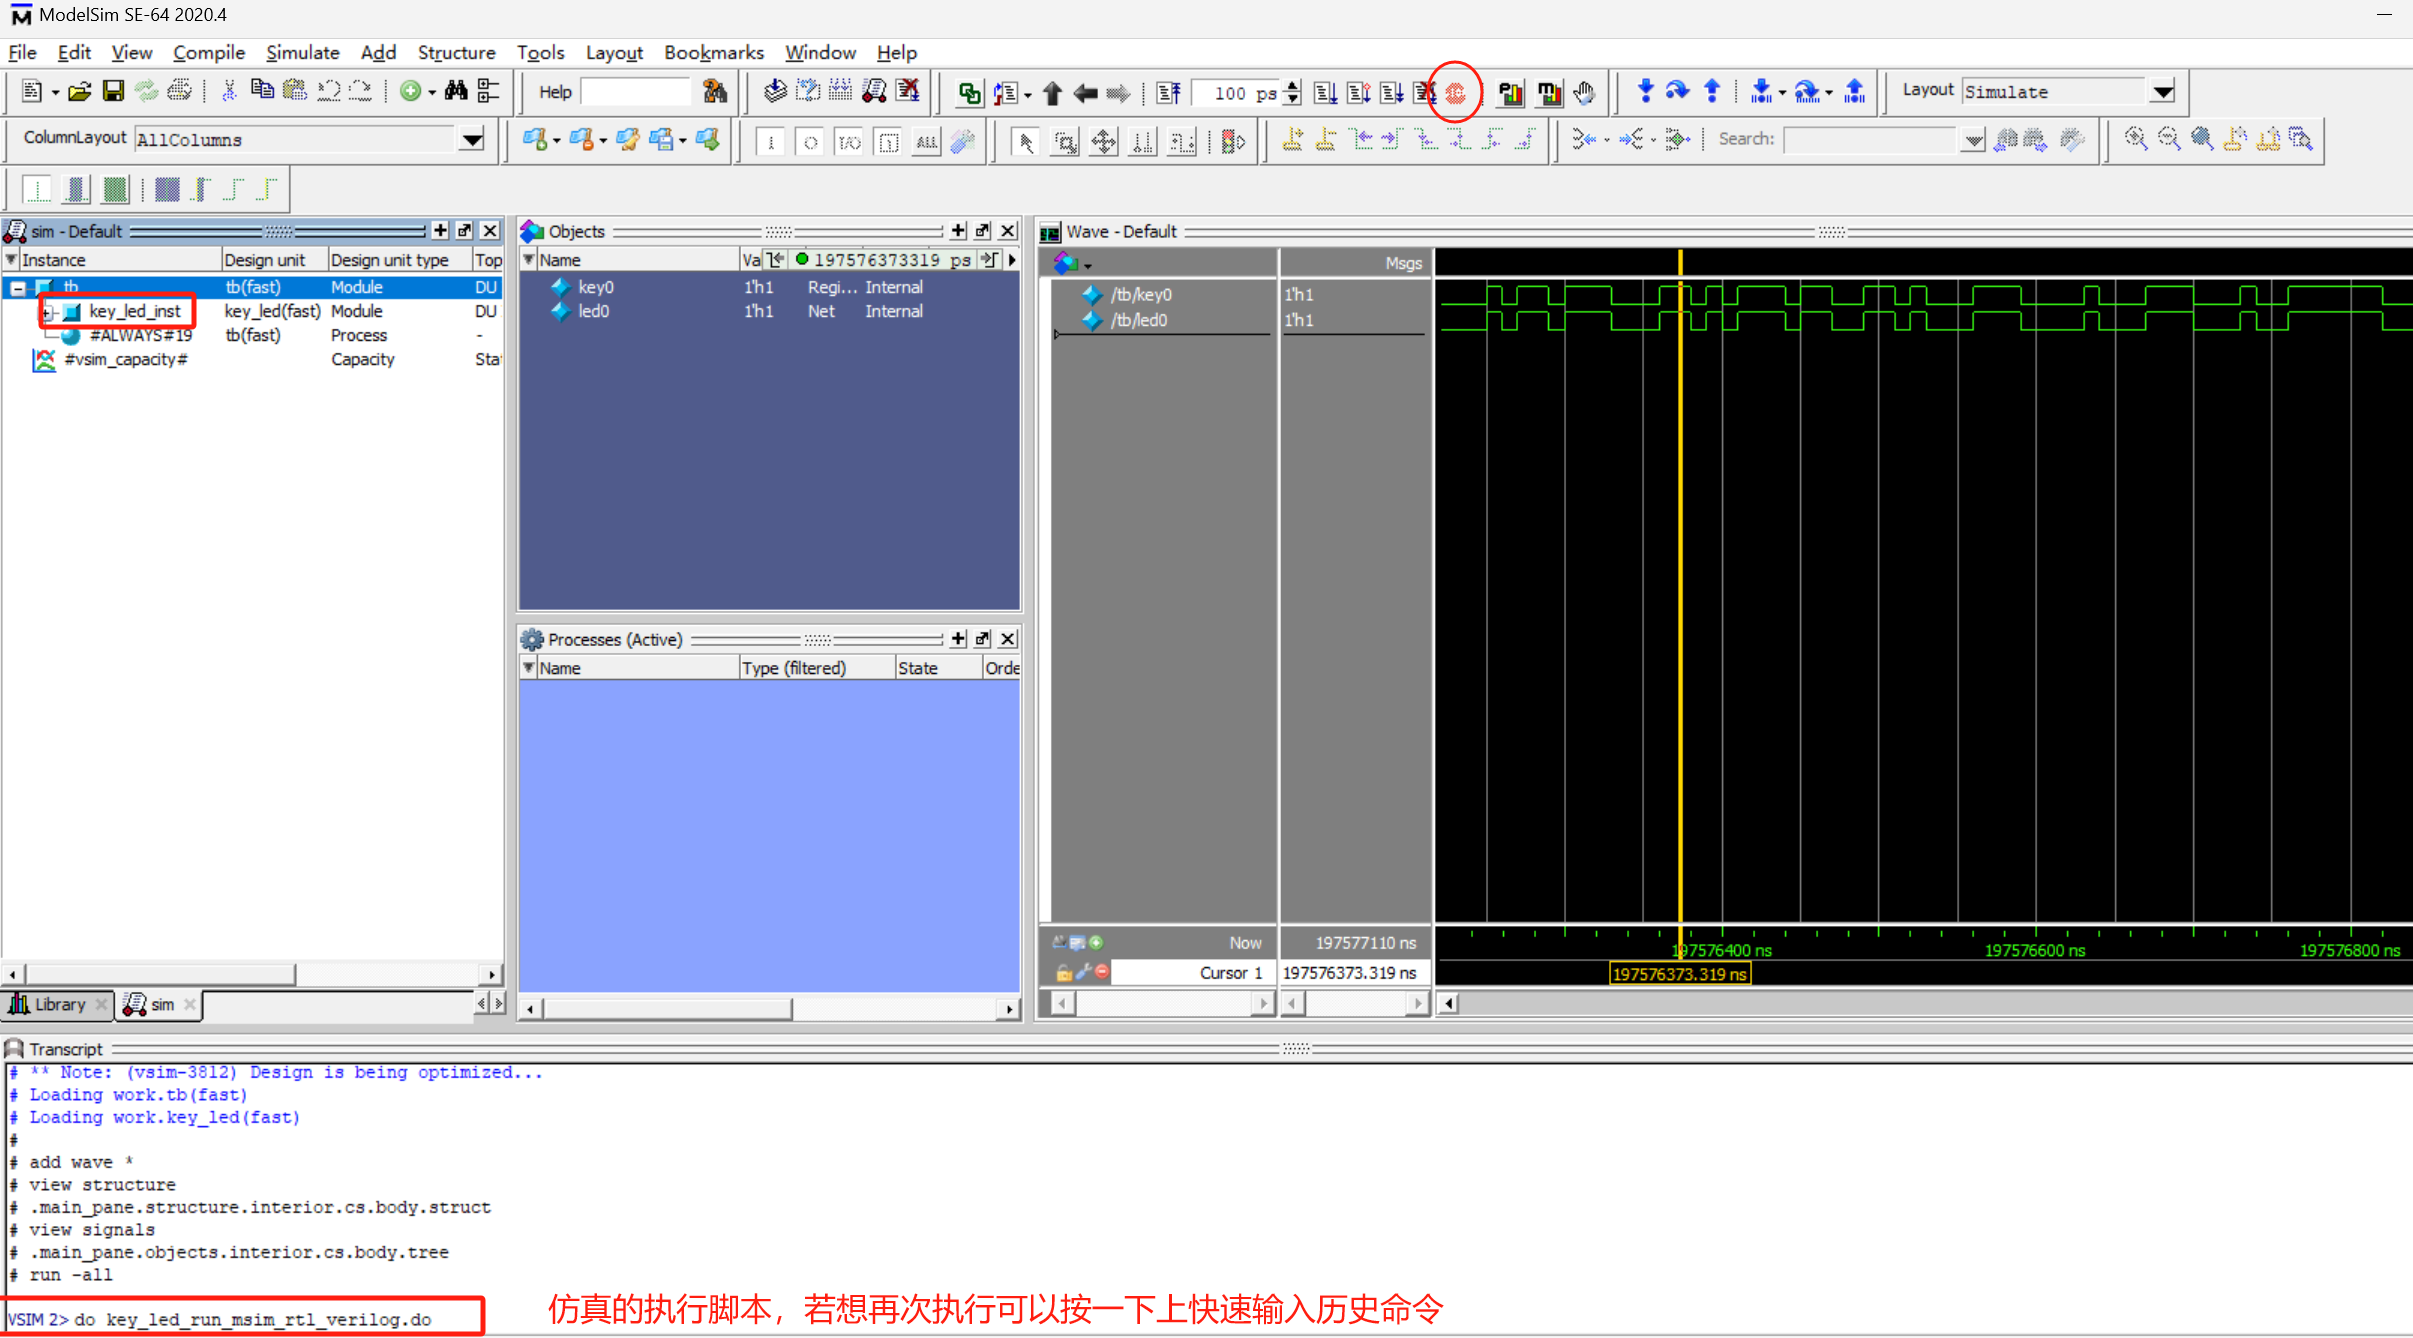Screen dimensions: 2413x1338
Task: Open the wave Search history dropdown arrow
Action: click(1972, 140)
